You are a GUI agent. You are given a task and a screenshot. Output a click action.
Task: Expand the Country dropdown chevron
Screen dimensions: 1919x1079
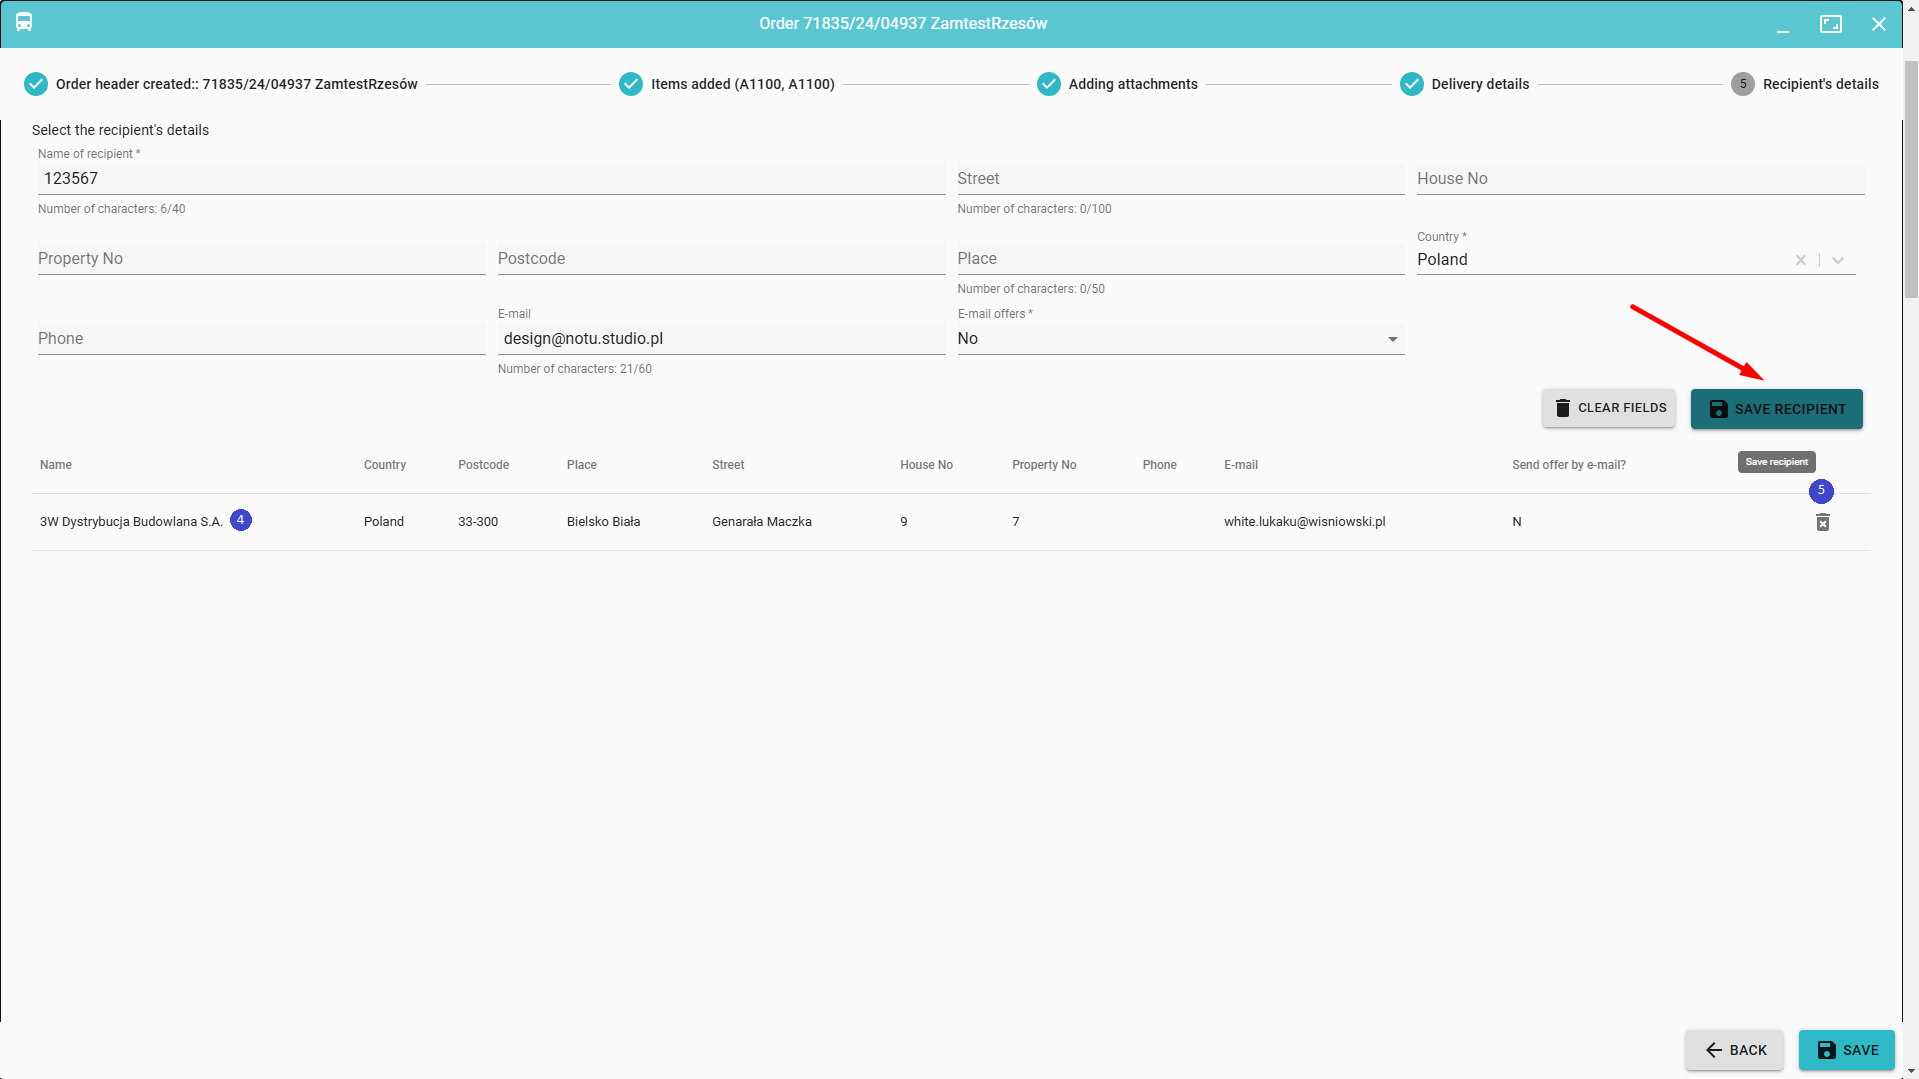(1838, 260)
